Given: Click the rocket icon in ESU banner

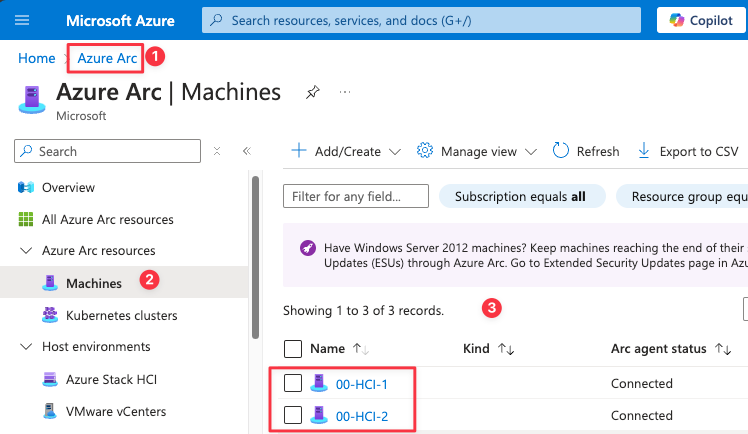Looking at the screenshot, I should click(x=308, y=248).
